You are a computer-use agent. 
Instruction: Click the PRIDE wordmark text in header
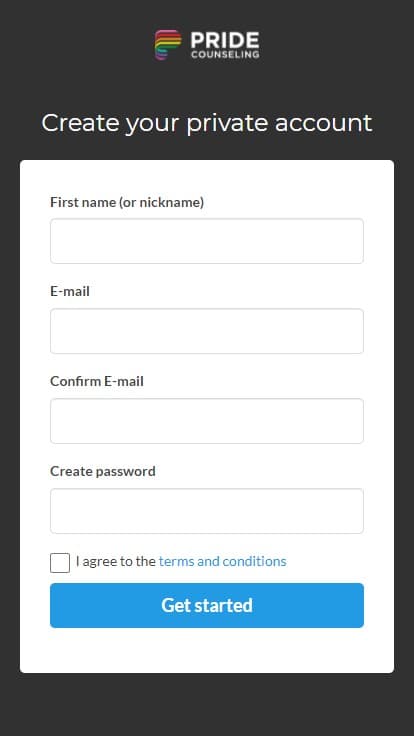(x=224, y=40)
